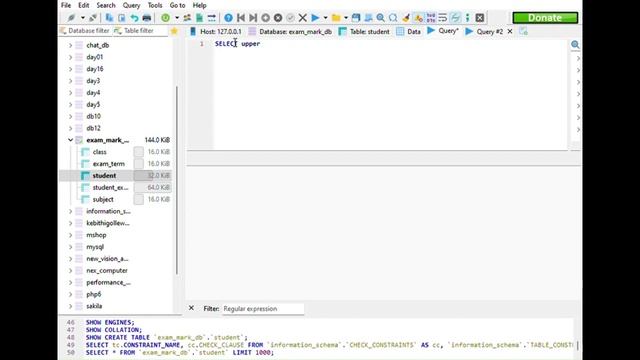Viewport: 640px width, 360px height.
Task: Click the insert row plus icon
Action: pos(265,18)
